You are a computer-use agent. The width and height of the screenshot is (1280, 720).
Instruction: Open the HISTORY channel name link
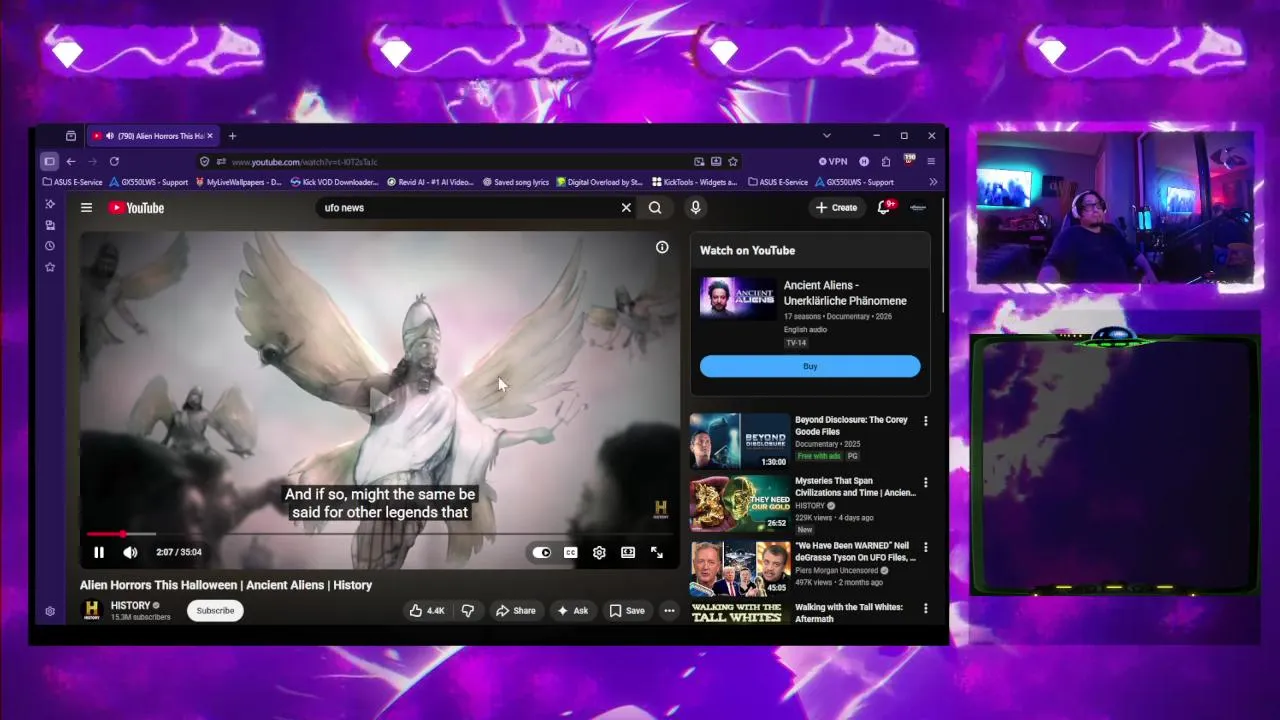pyautogui.click(x=131, y=605)
